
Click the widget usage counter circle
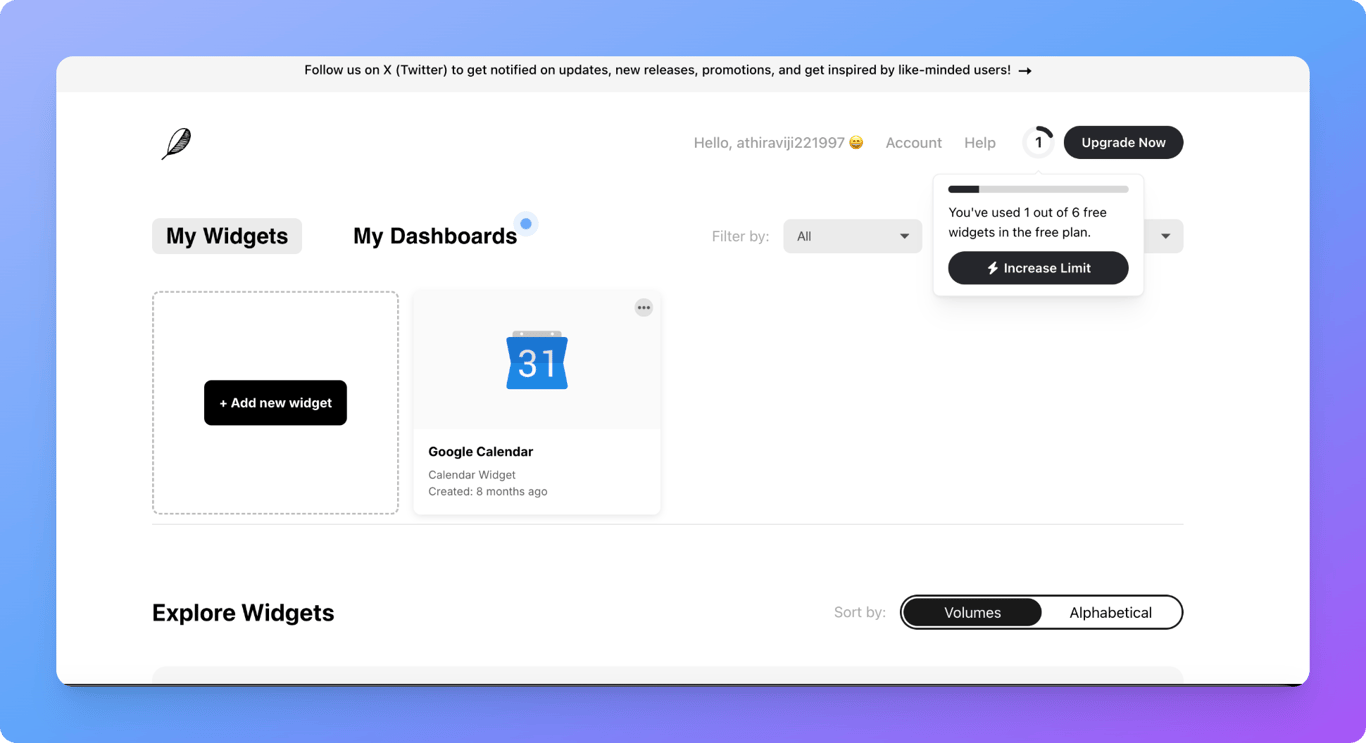click(1038, 142)
